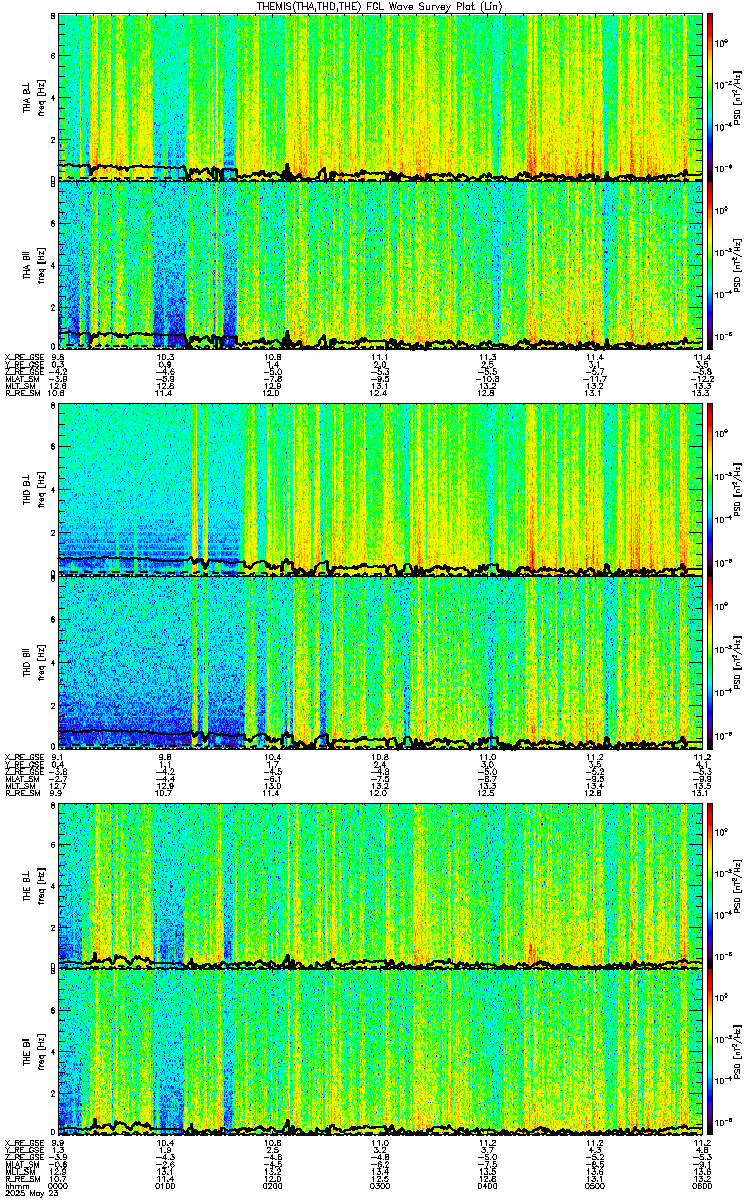Click the PSD color bar beside THD B-perpendicular panel
Screen dimensions: 750x1200
pos(710,490)
